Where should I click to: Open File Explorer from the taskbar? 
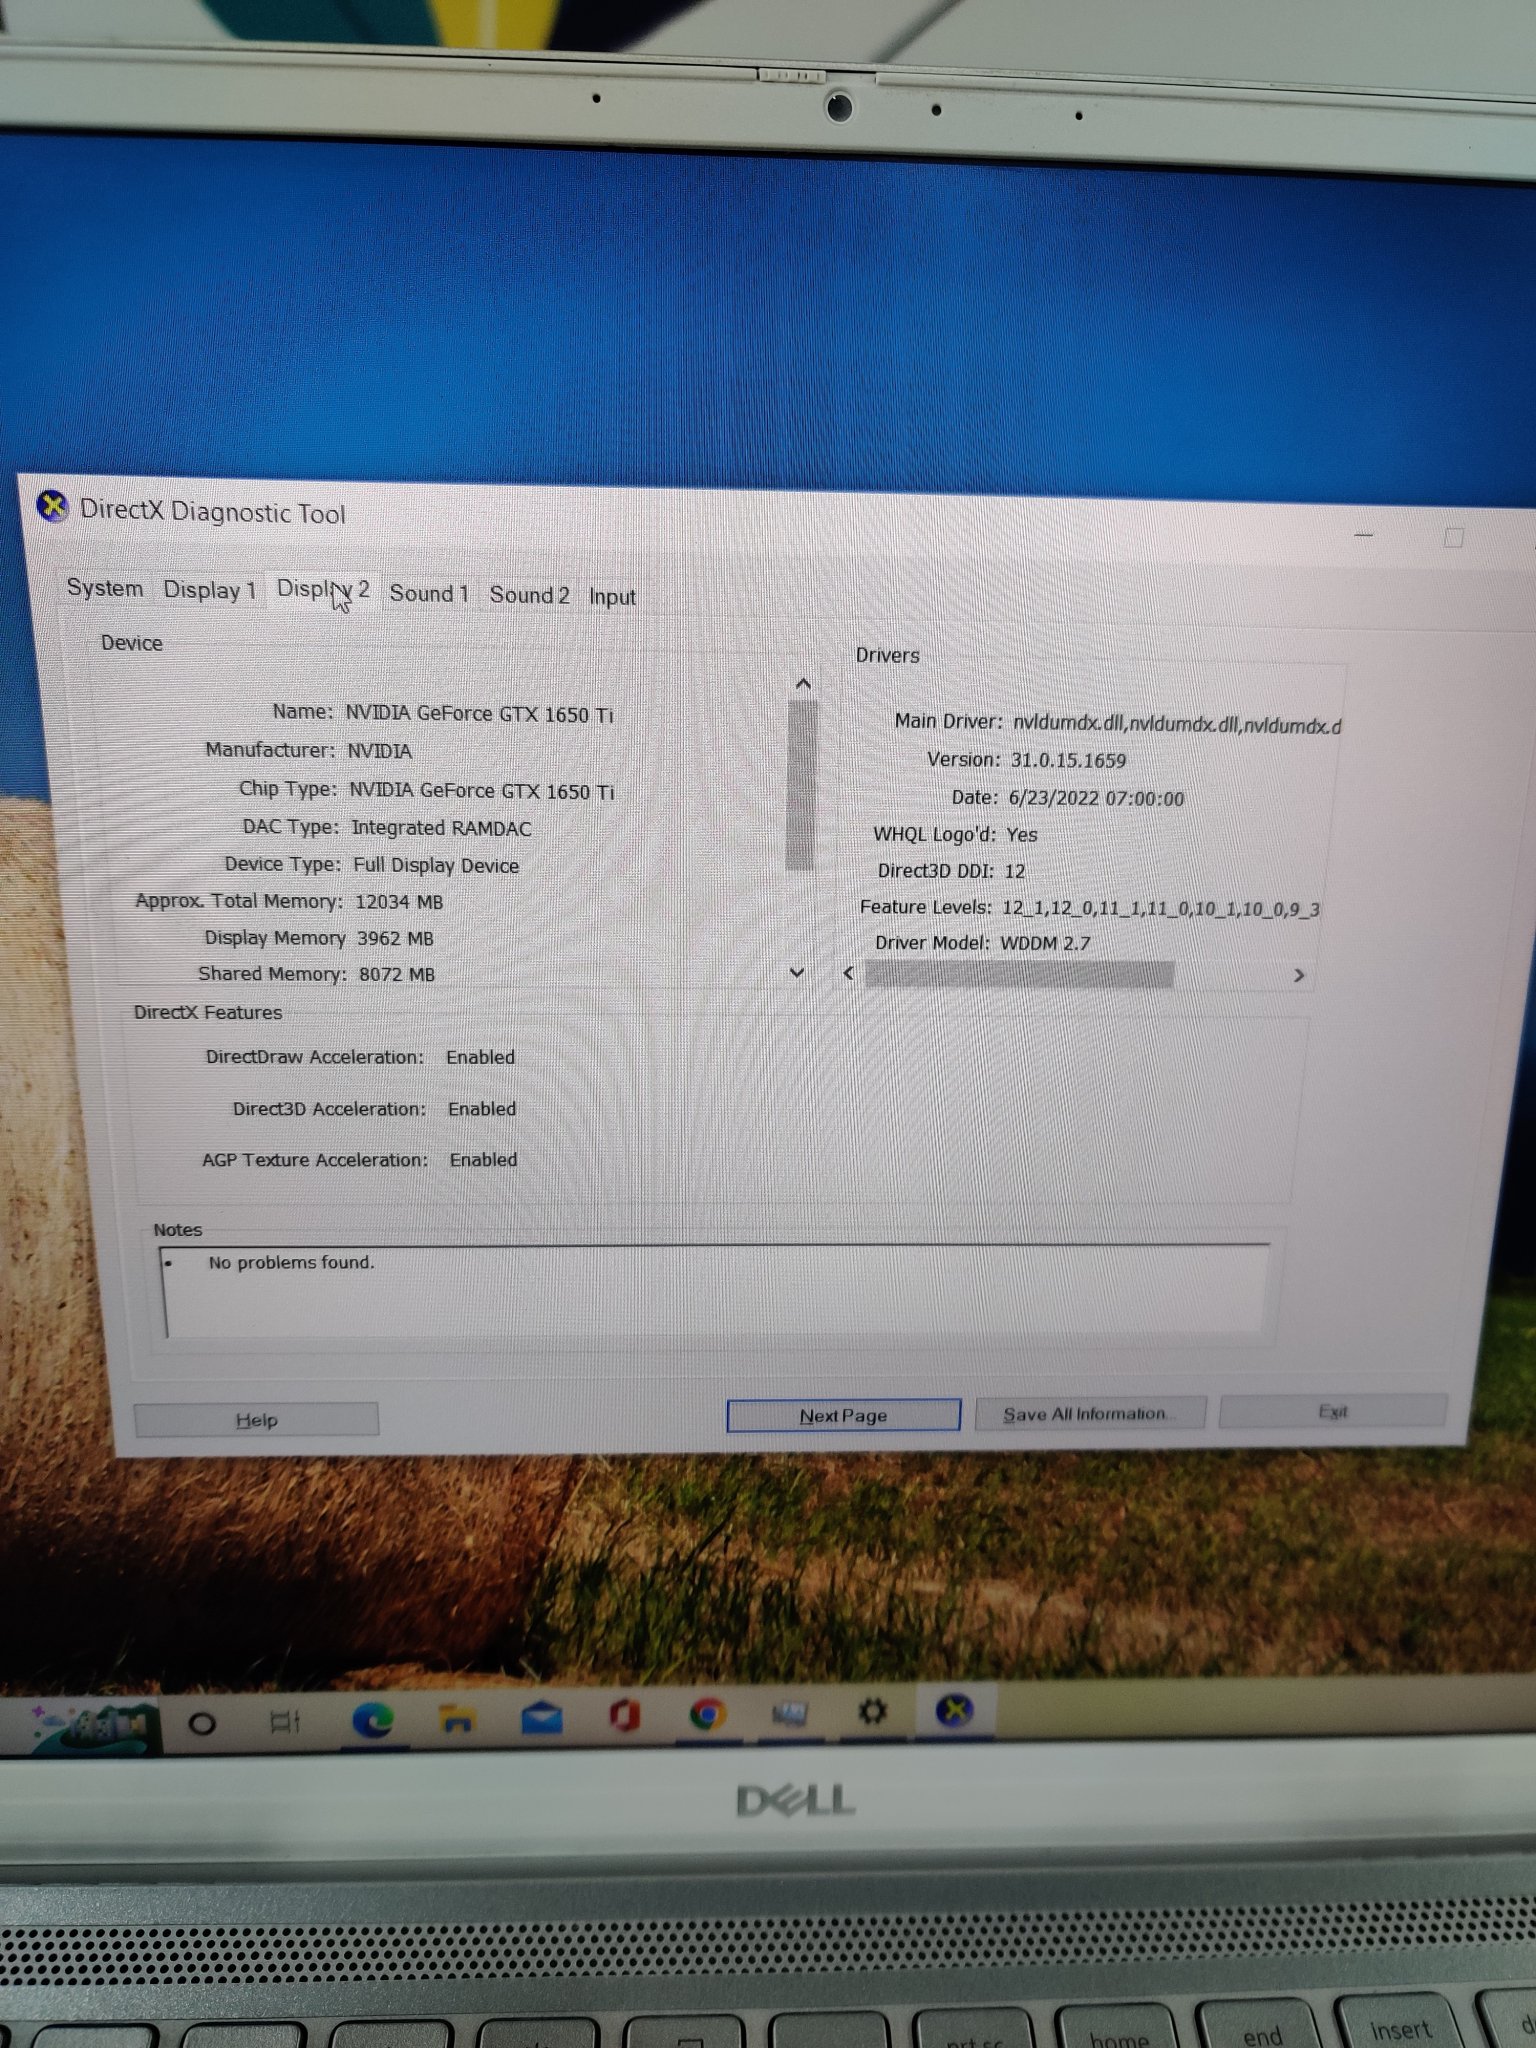[457, 1720]
